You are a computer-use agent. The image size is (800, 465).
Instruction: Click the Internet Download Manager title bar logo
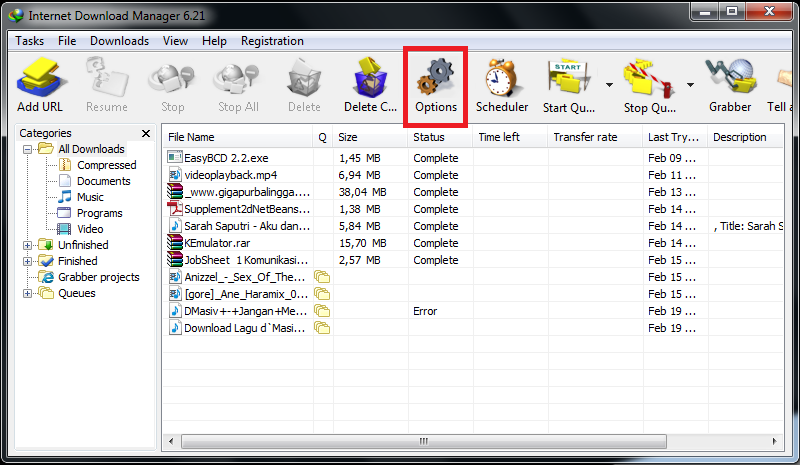(16, 16)
